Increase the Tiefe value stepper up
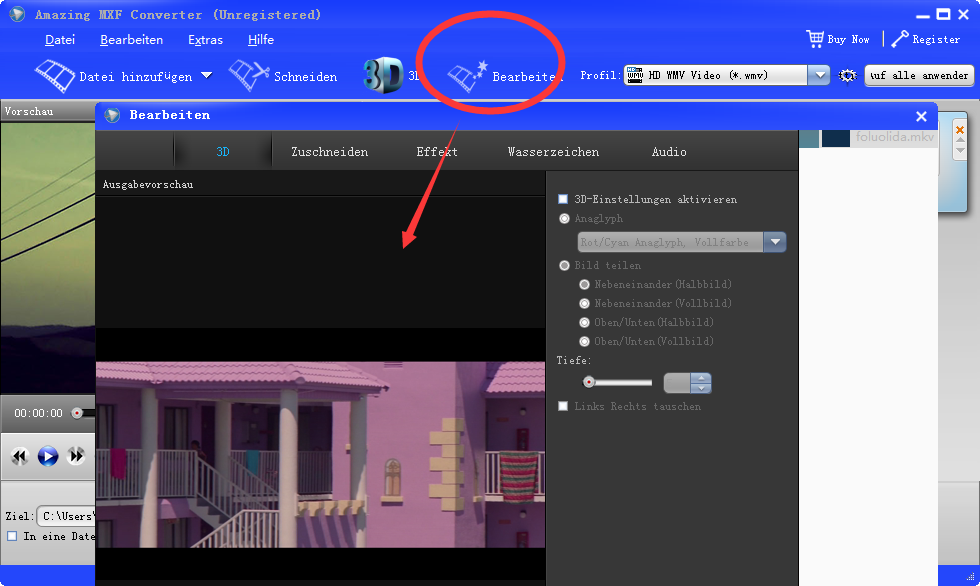The image size is (980, 586). pos(701,377)
